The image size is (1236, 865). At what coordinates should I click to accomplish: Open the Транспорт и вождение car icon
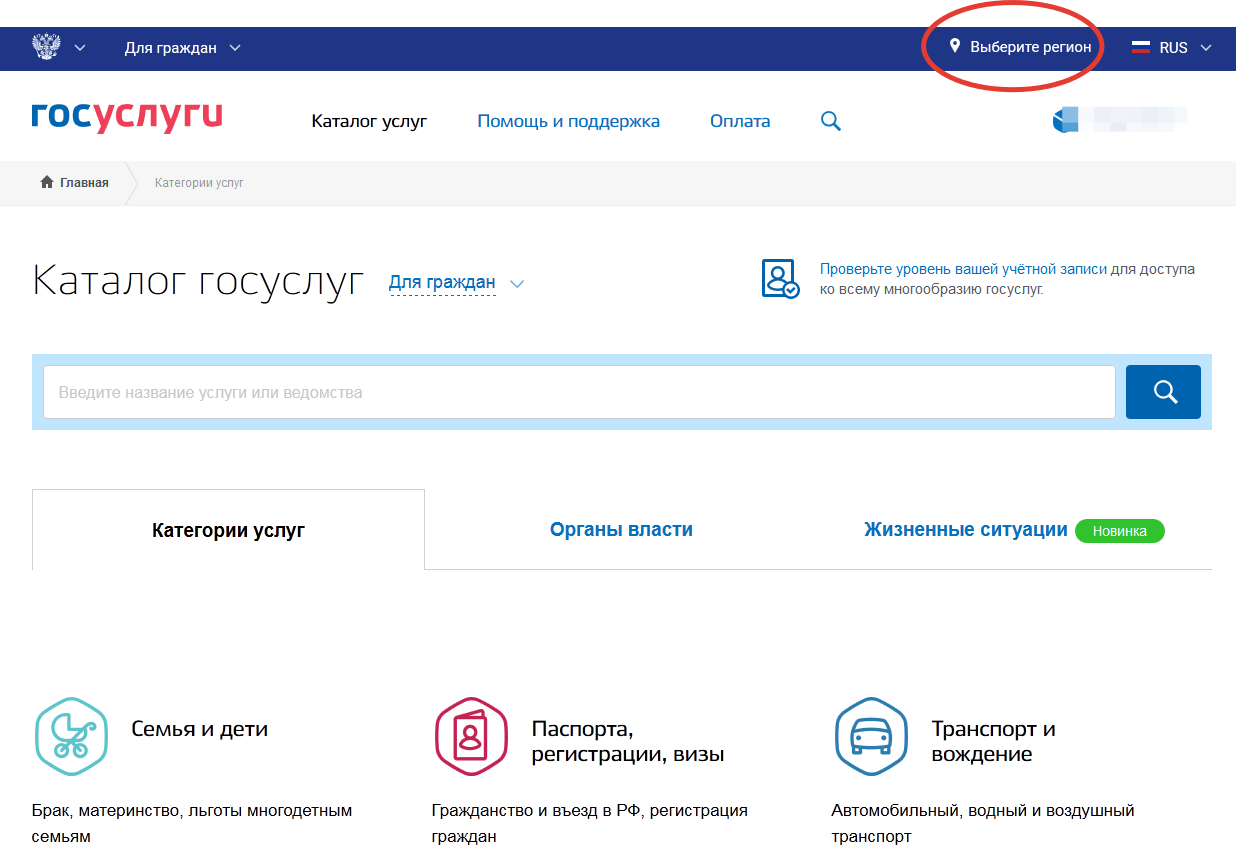(x=871, y=737)
